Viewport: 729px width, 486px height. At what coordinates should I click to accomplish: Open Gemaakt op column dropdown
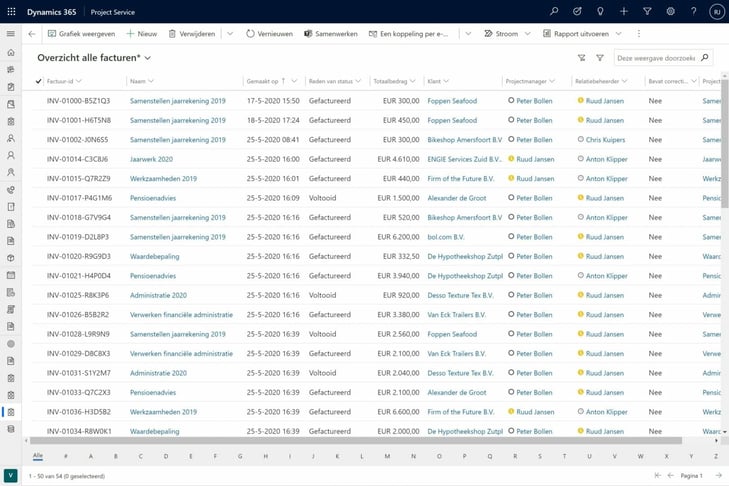click(294, 81)
